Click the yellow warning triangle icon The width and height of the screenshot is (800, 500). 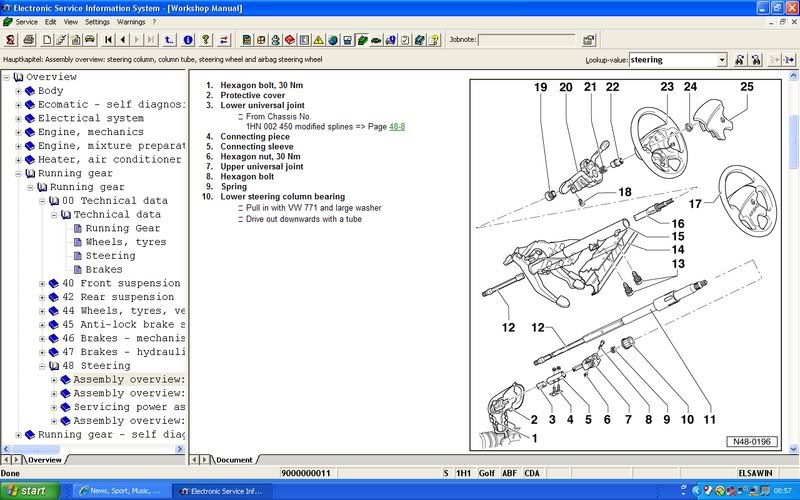(x=318, y=40)
